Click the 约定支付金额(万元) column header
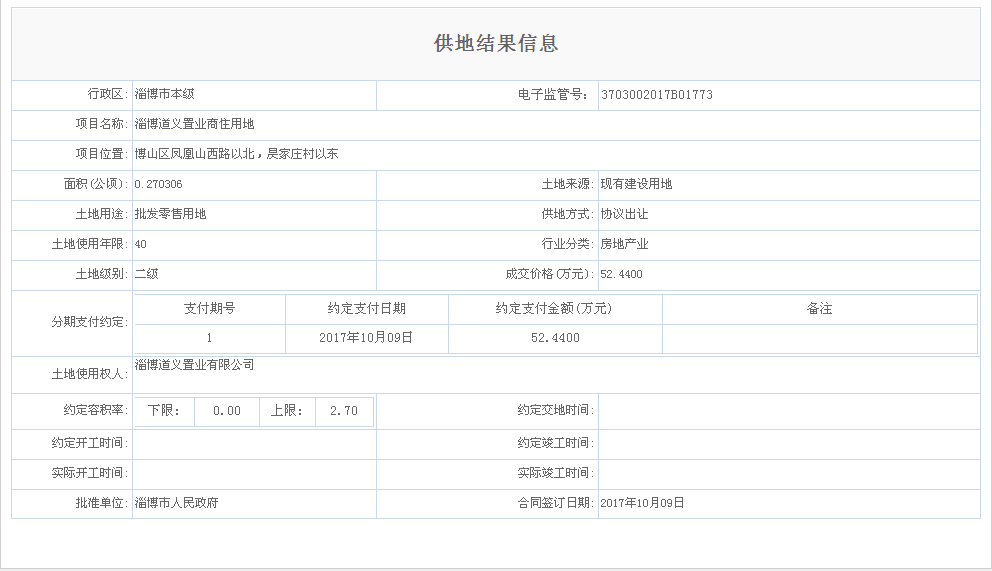Viewport: 992px width, 571px height. coord(554,309)
